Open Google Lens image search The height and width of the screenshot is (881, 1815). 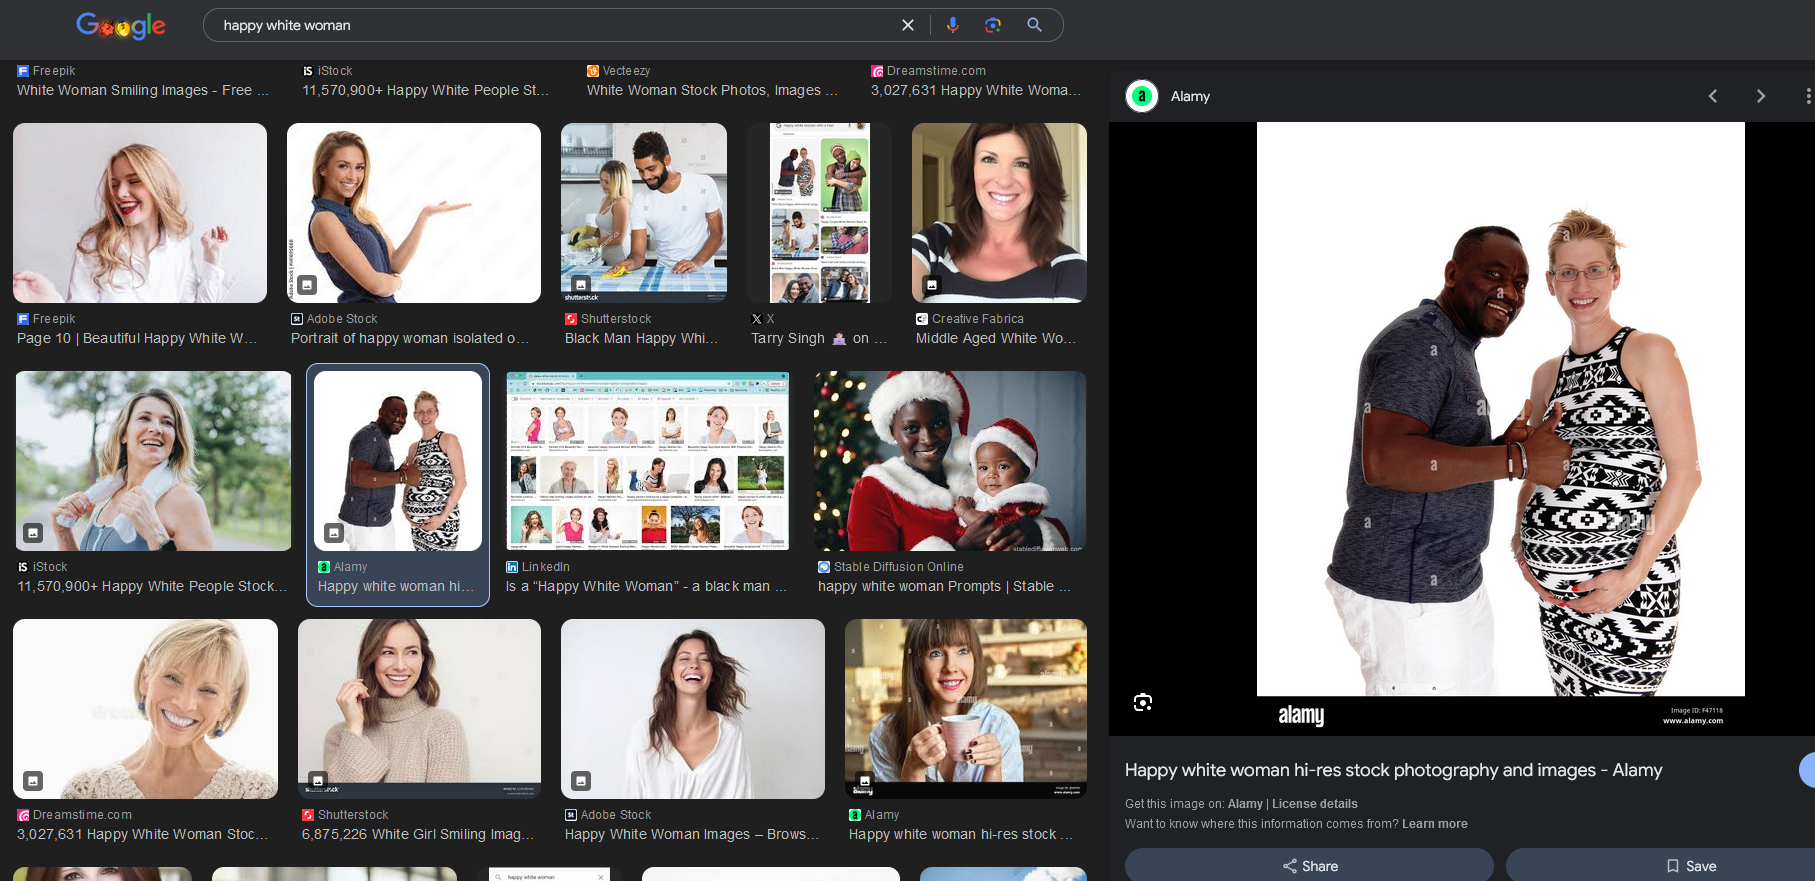(x=992, y=25)
